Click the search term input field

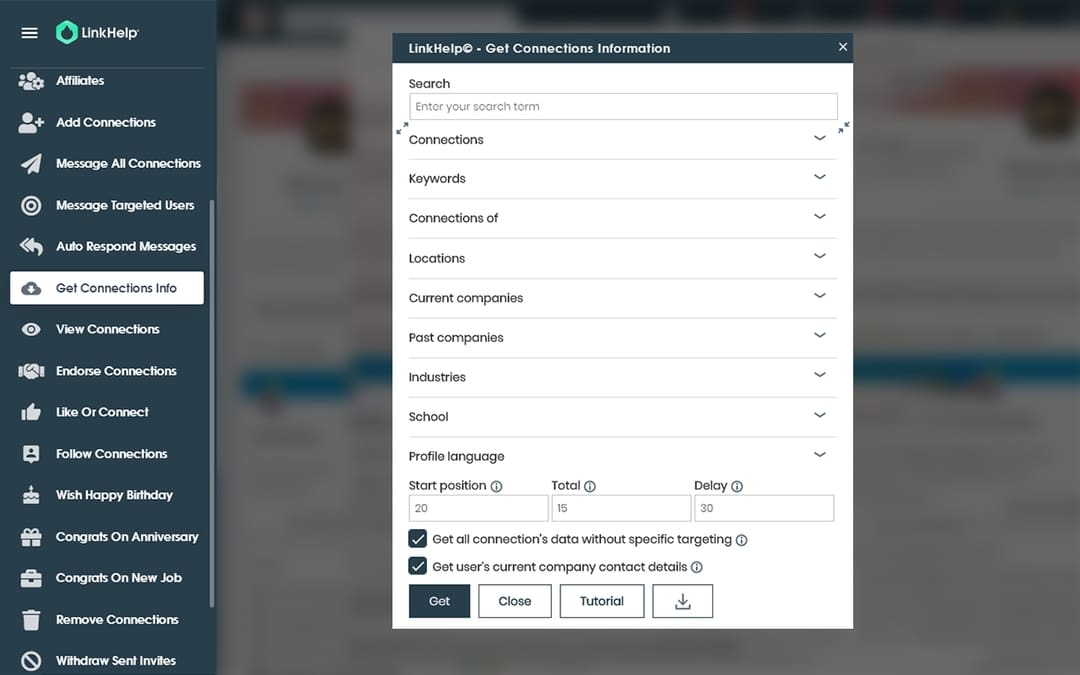[x=623, y=106]
